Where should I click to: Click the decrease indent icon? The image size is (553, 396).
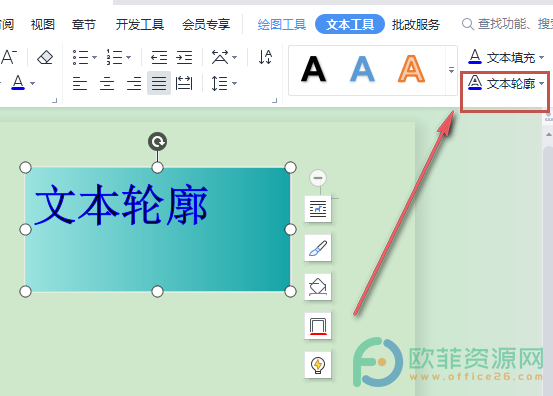pyautogui.click(x=159, y=57)
